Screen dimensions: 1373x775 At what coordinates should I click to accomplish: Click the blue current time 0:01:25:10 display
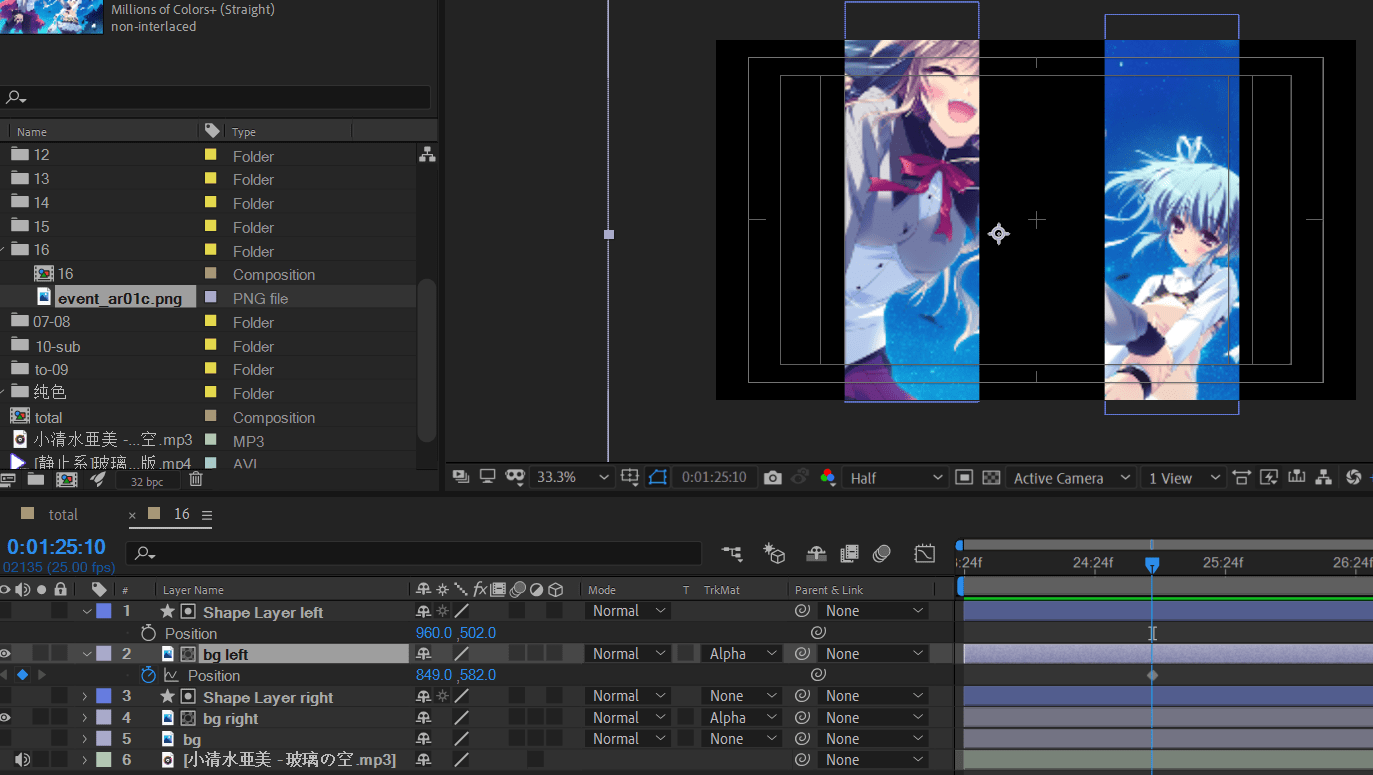(56, 547)
